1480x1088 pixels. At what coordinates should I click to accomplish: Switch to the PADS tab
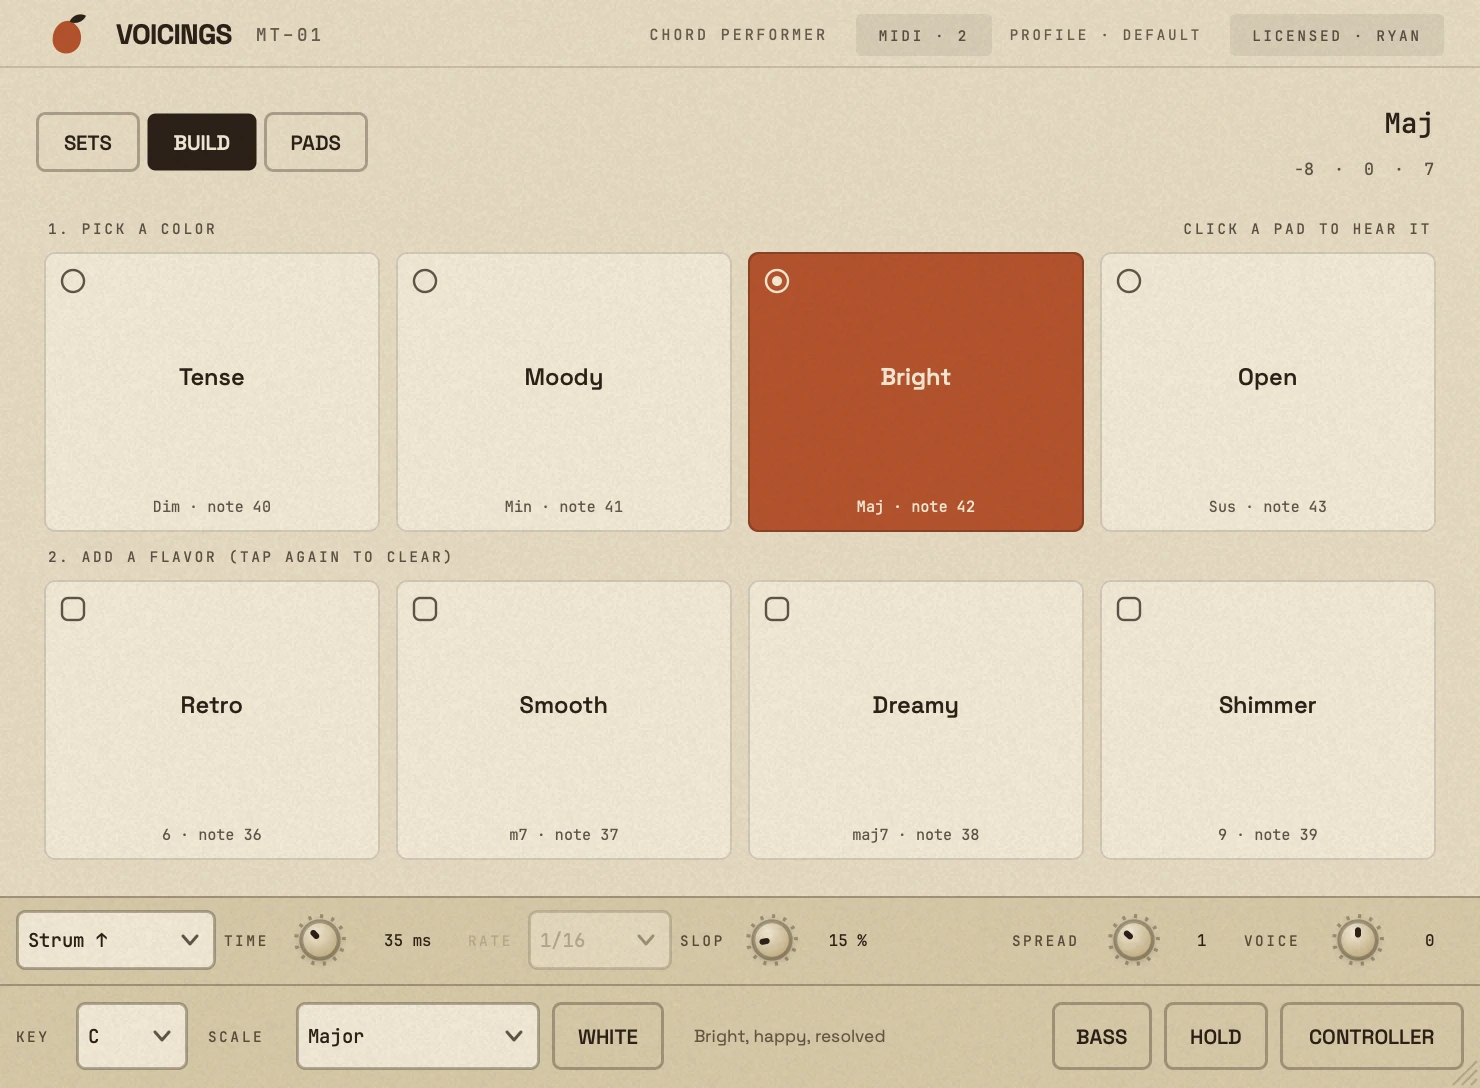point(316,142)
